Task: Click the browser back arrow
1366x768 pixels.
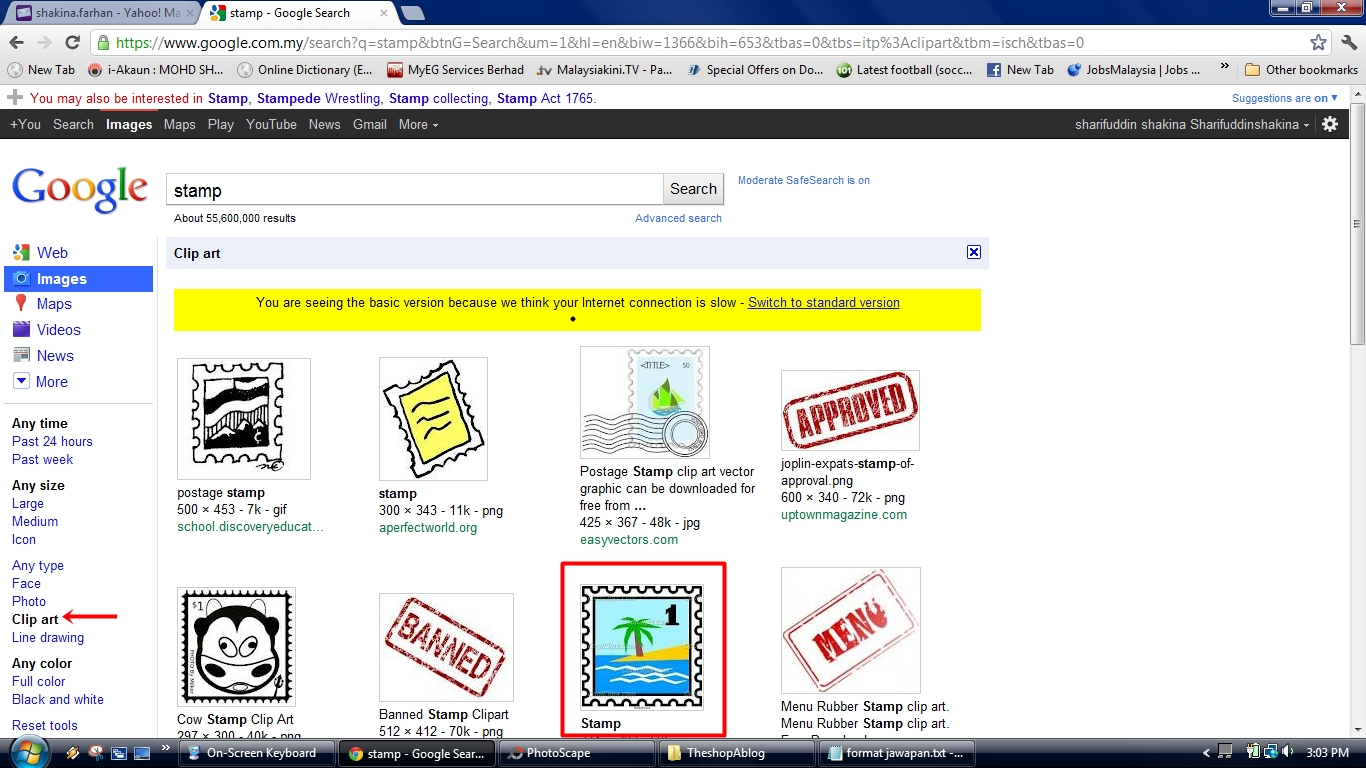Action: 16,42
